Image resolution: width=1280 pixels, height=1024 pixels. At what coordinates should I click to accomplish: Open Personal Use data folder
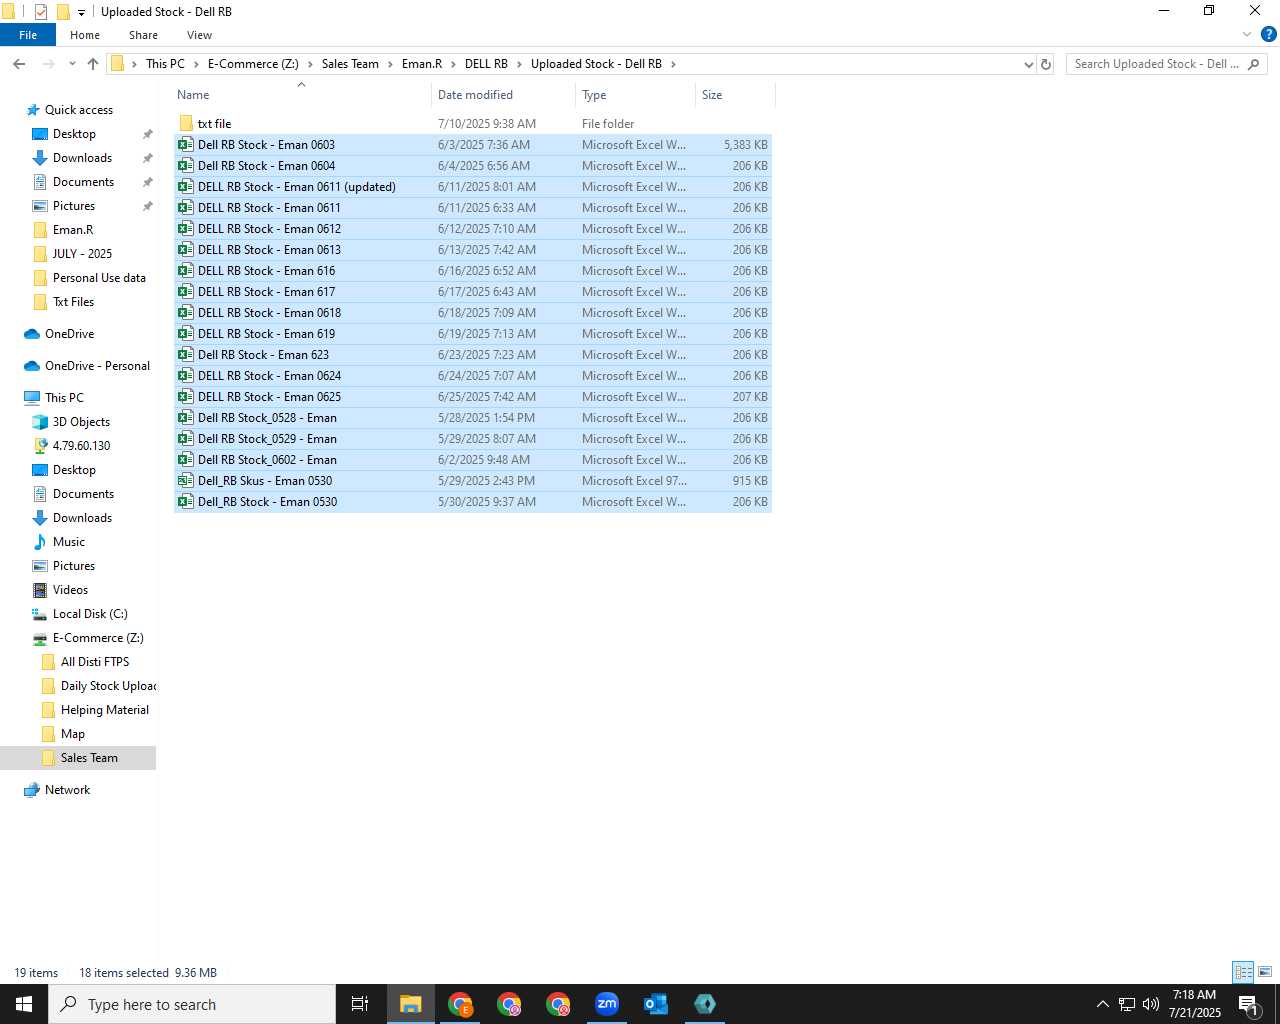point(99,278)
